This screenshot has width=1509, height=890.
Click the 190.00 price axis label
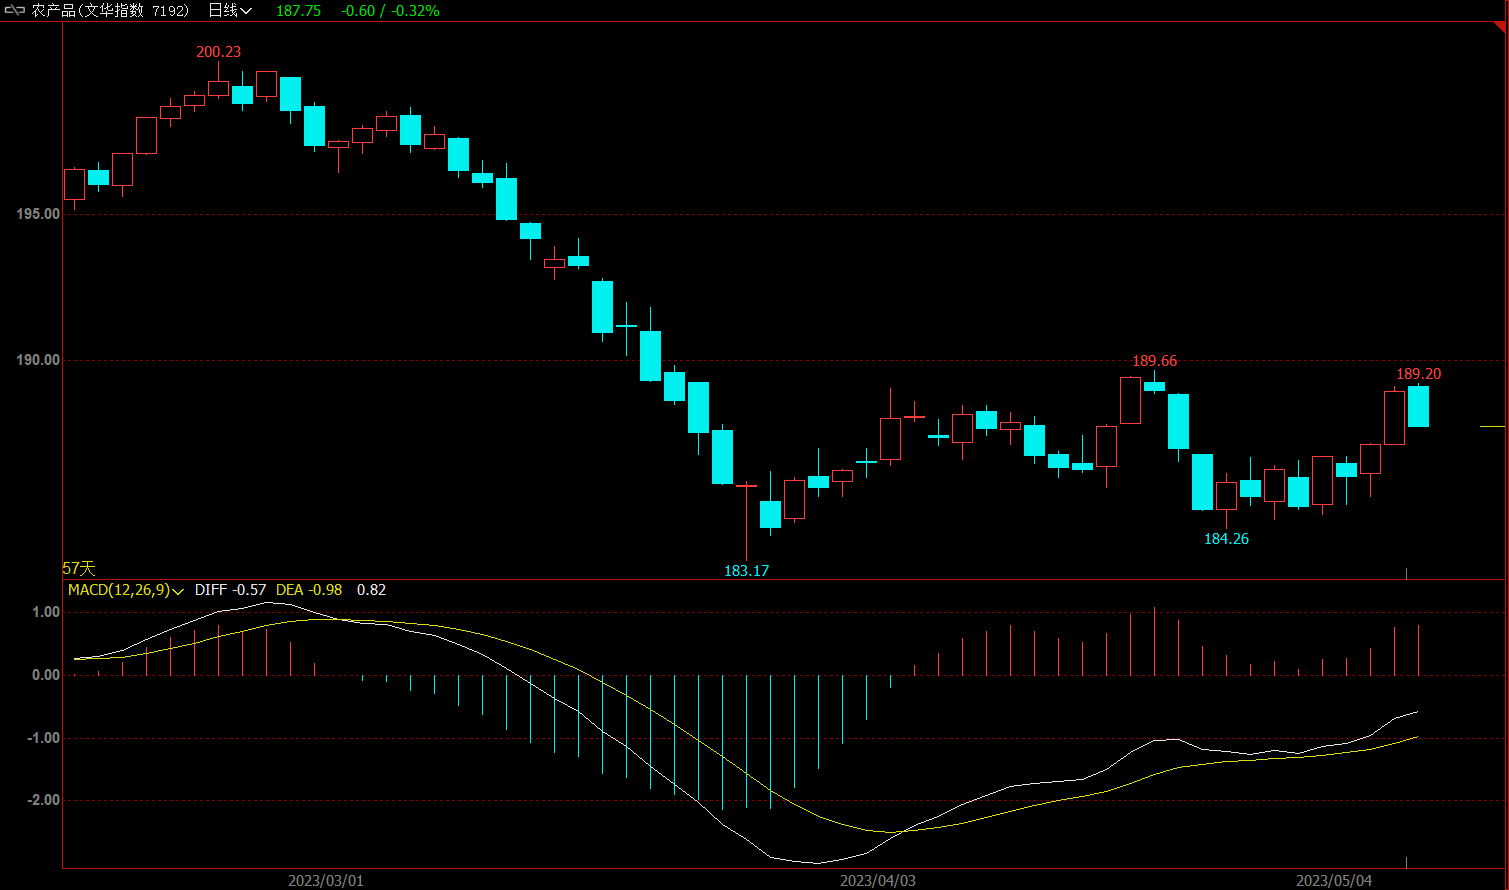tap(38, 360)
